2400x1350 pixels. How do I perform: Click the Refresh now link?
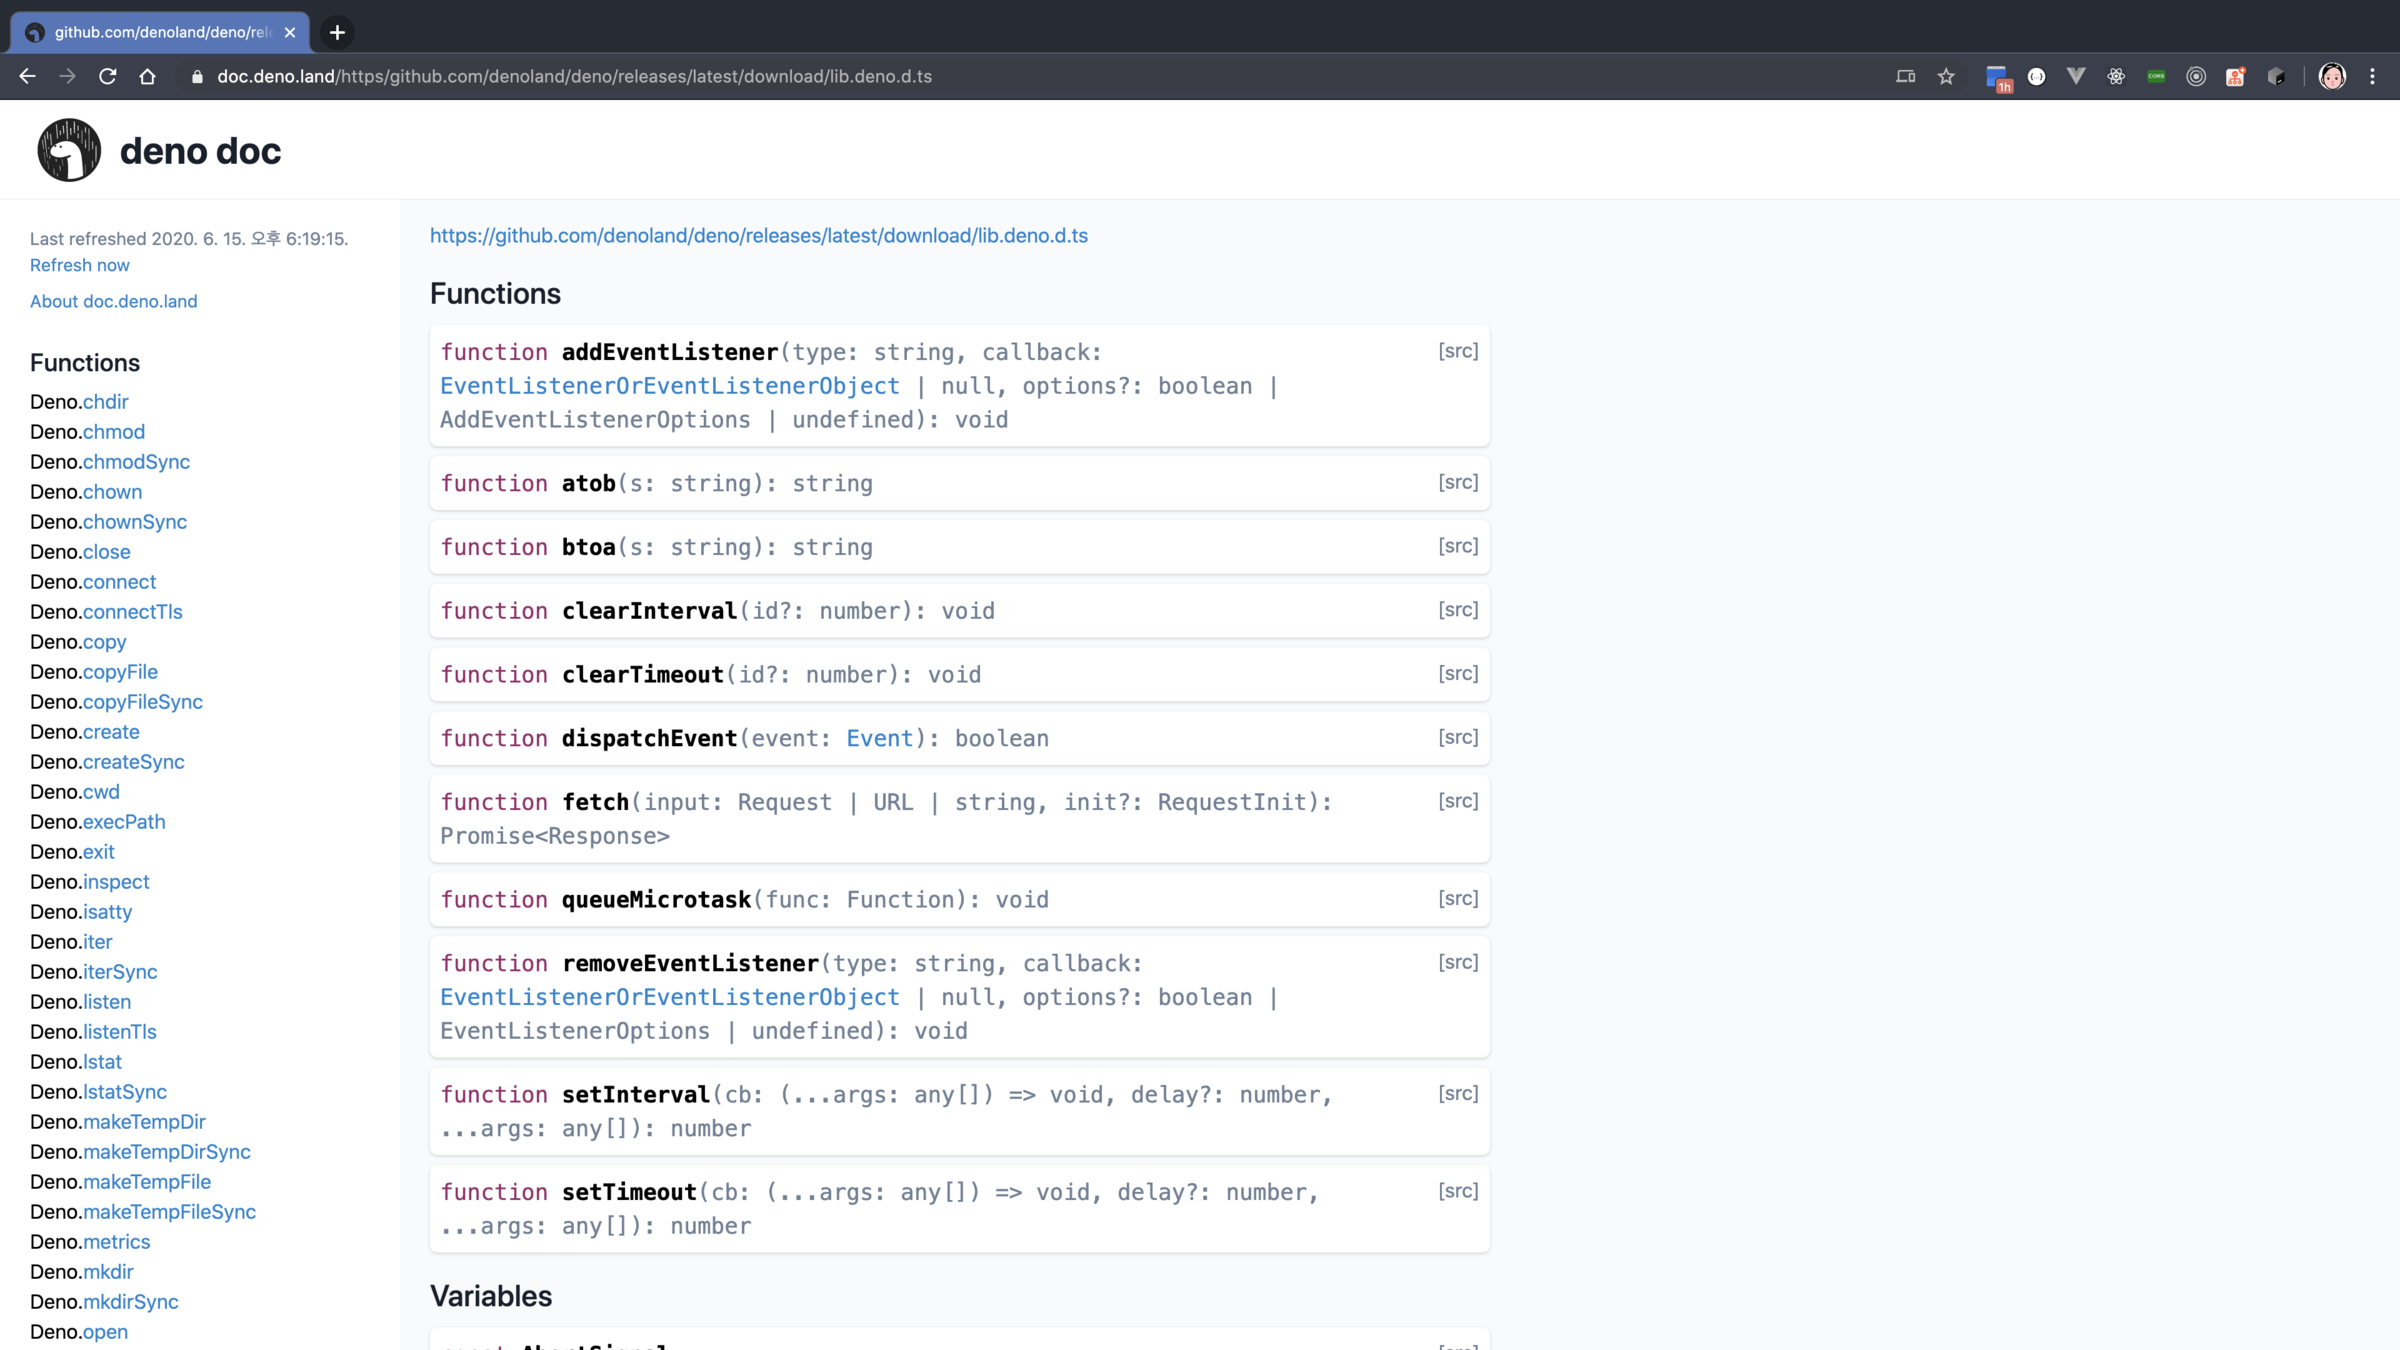[79, 265]
